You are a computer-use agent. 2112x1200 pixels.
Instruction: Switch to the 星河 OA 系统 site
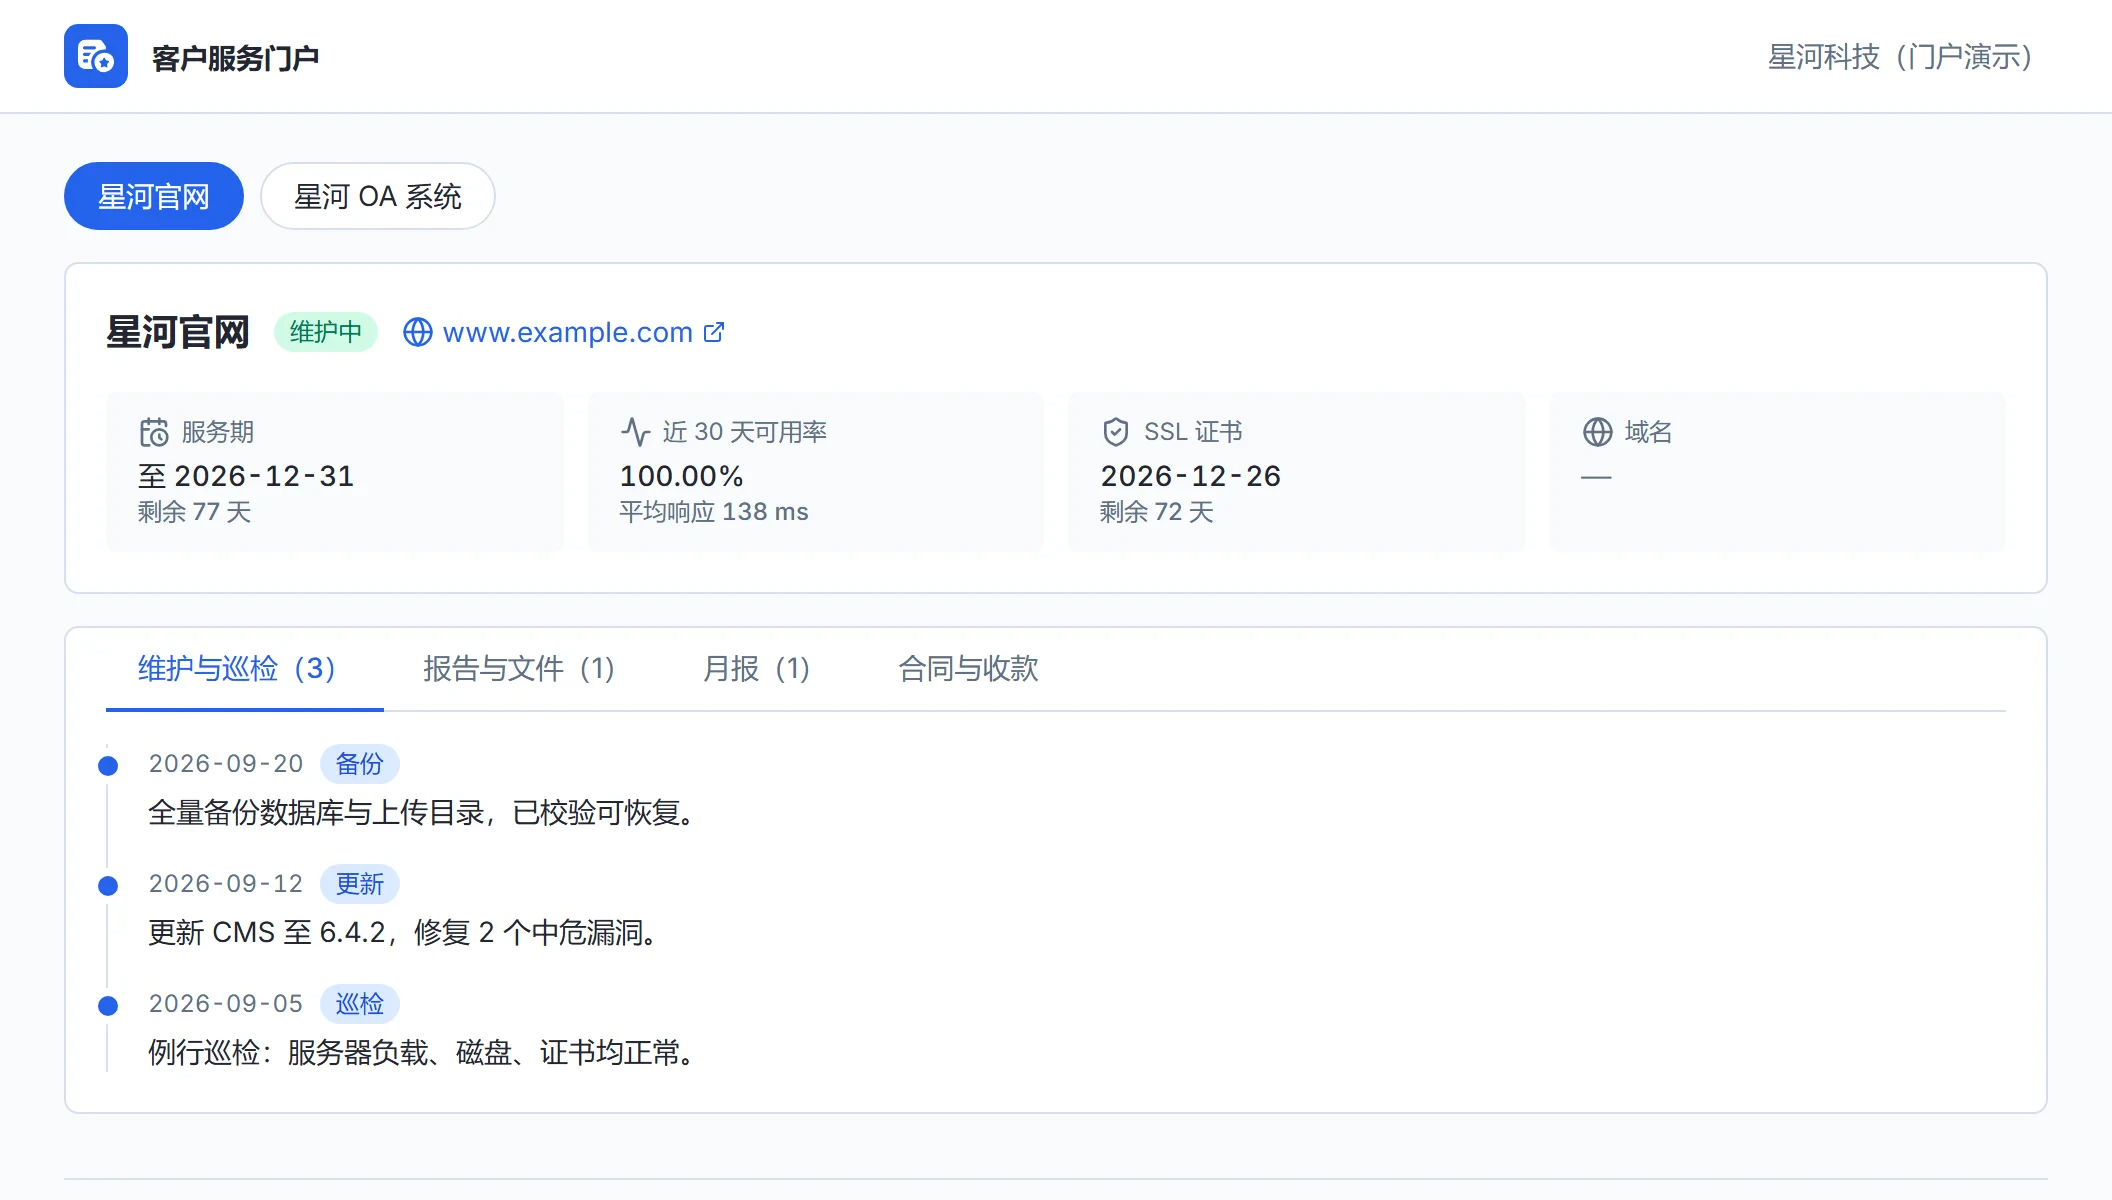tap(378, 196)
